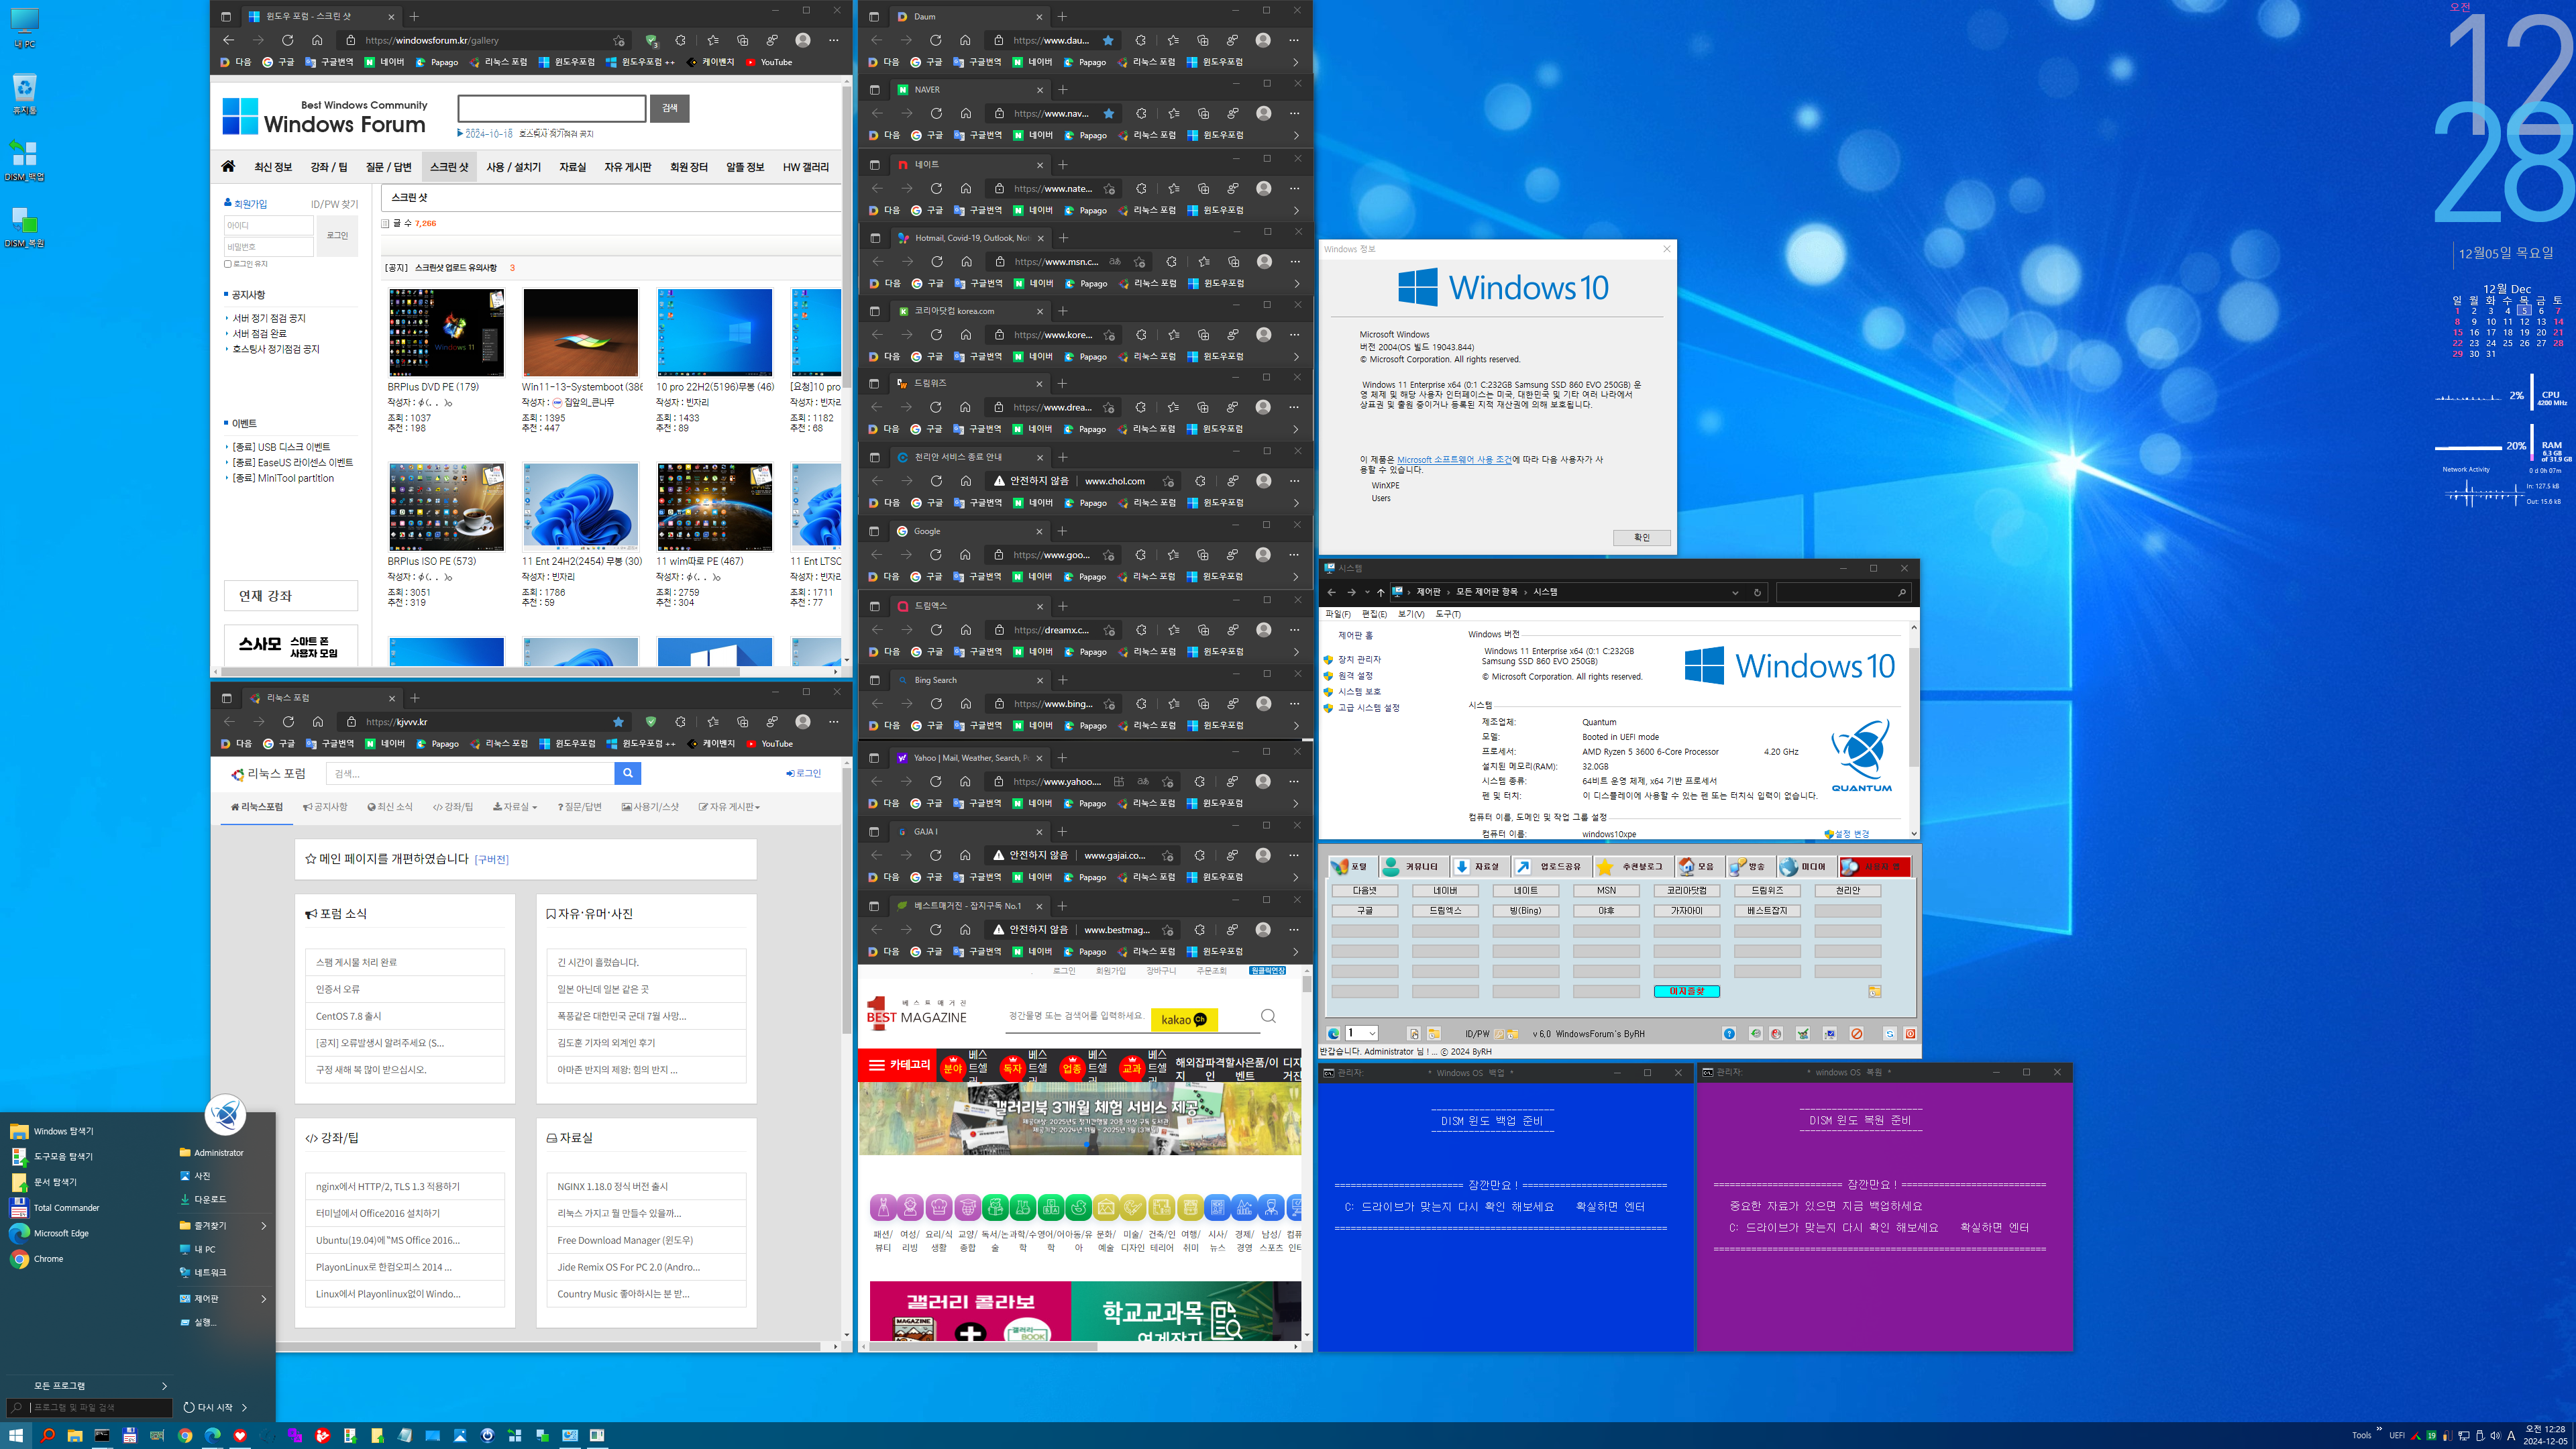The height and width of the screenshot is (1449, 2576).
Task: Click the magnifier search icon on Best Magazine page
Action: pyautogui.click(x=1268, y=1017)
